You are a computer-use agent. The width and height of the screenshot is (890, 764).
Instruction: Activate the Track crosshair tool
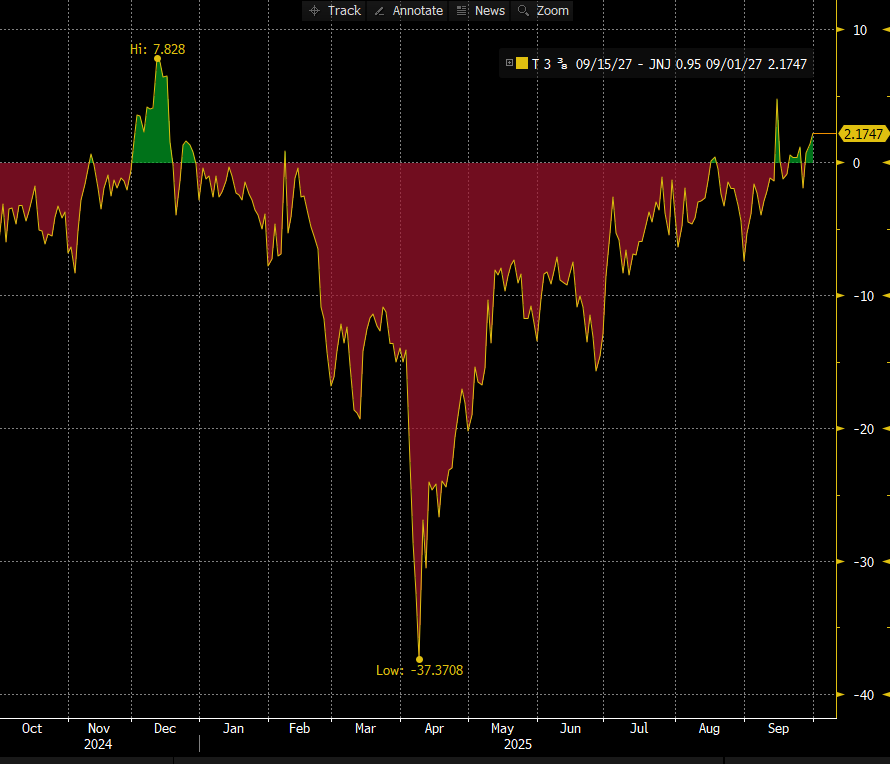point(334,11)
